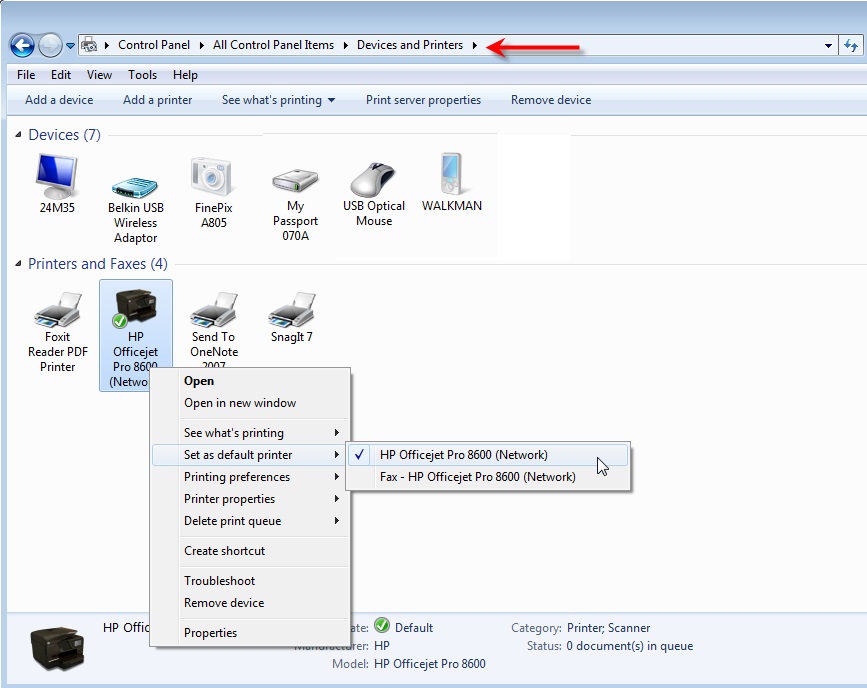Image resolution: width=867 pixels, height=688 pixels.
Task: Expand arrow after Devices and Printers breadcrumb
Action: 475,45
